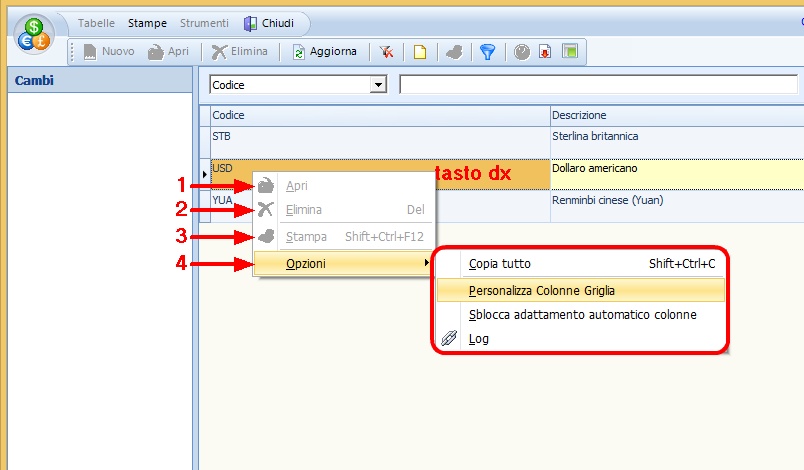
Task: Click the Aggiorna refresh toolbar button
Action: (324, 52)
